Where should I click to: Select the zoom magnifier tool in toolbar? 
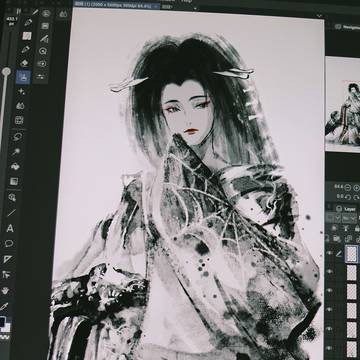(x=13, y=197)
